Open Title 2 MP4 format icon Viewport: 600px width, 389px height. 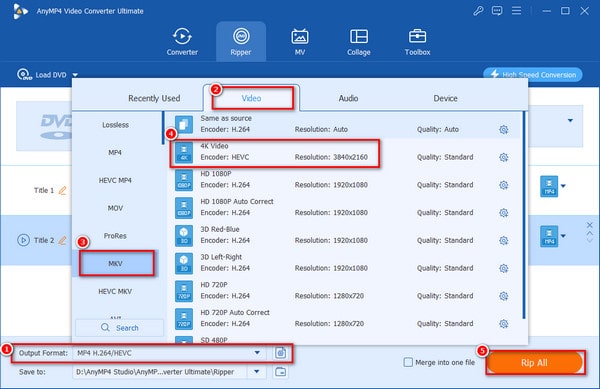pyautogui.click(x=549, y=236)
